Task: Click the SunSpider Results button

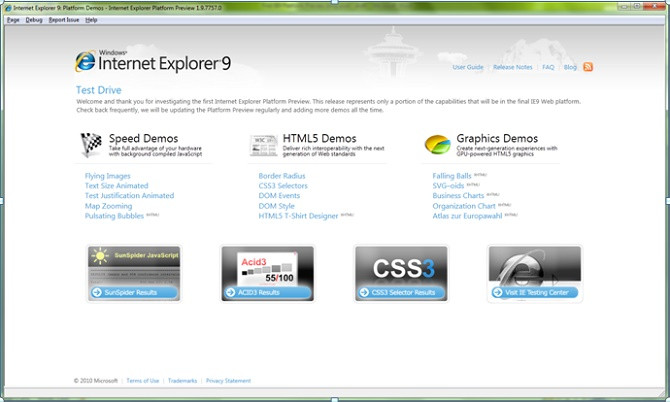Action: pos(134,292)
